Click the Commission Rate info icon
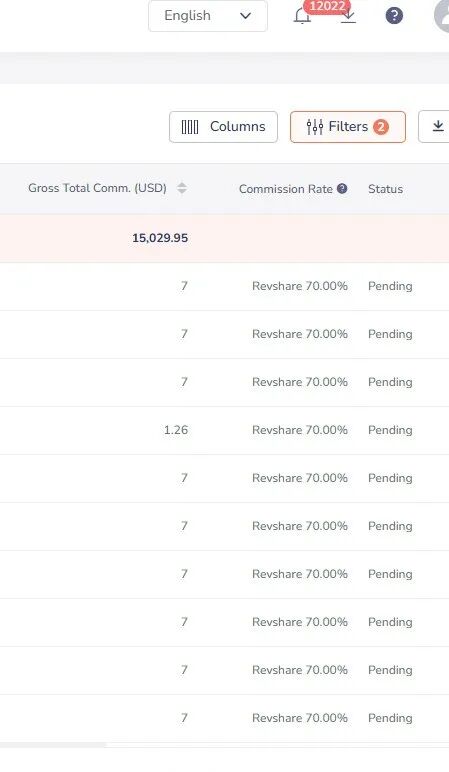This screenshot has height=772, width=449. pos(342,188)
